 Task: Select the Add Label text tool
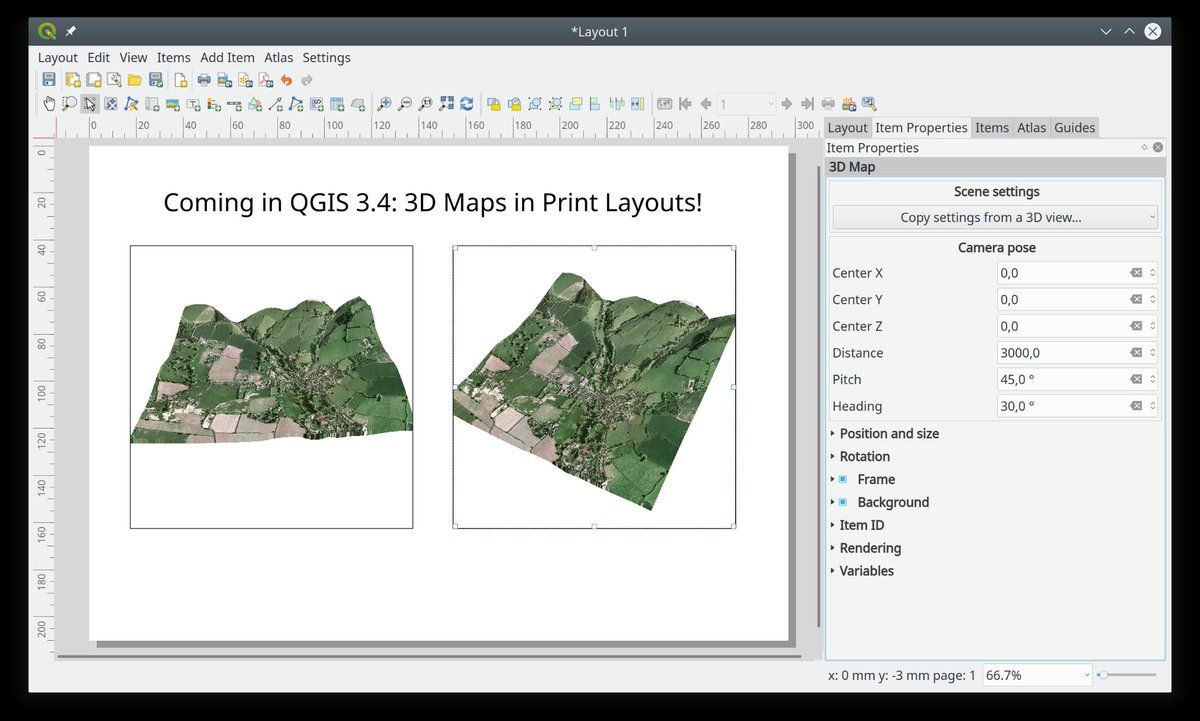[193, 103]
